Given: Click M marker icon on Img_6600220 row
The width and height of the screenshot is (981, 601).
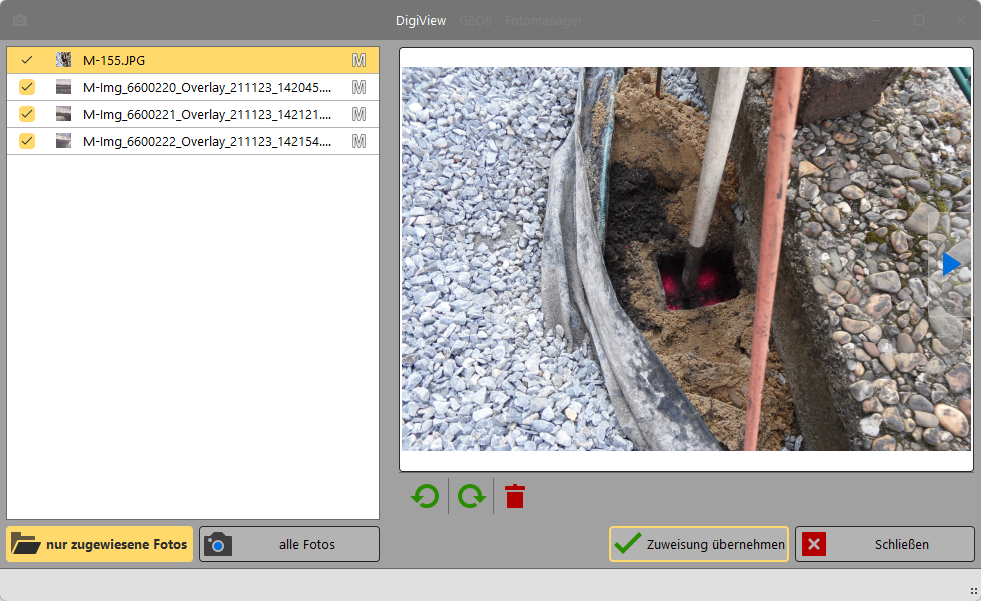Looking at the screenshot, I should pyautogui.click(x=359, y=87).
